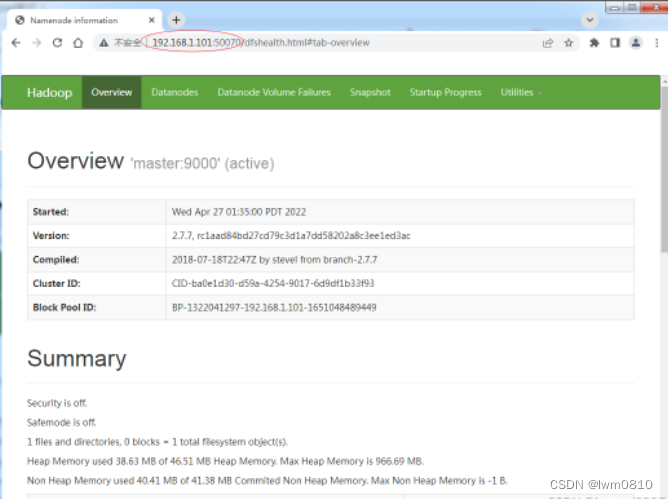Open a new browser tab
The height and width of the screenshot is (499, 668).
pos(176,20)
